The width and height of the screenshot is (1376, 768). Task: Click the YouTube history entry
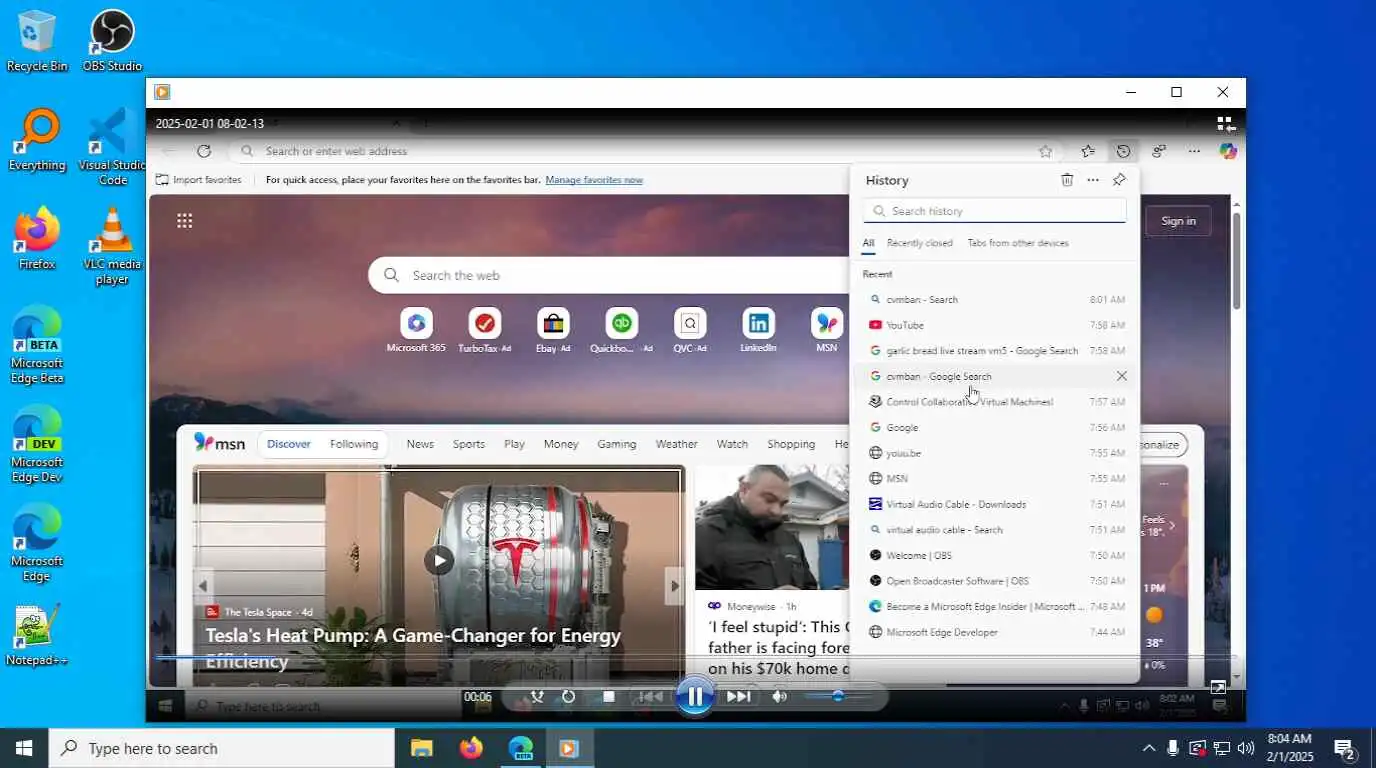[995, 325]
